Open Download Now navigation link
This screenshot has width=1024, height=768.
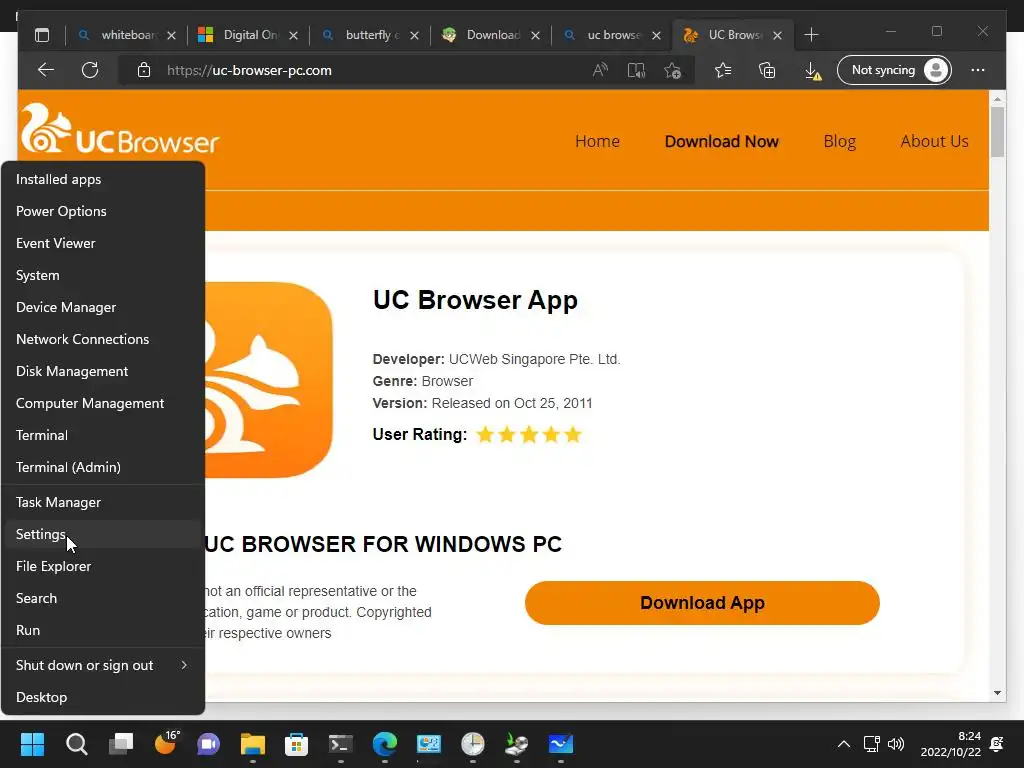pyautogui.click(x=721, y=141)
